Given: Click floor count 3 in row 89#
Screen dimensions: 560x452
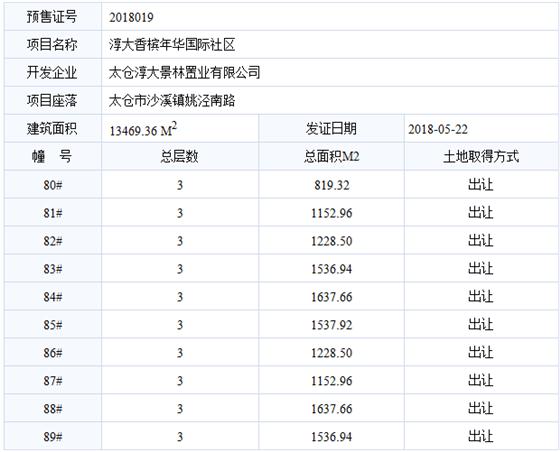Looking at the screenshot, I should pyautogui.click(x=180, y=437).
